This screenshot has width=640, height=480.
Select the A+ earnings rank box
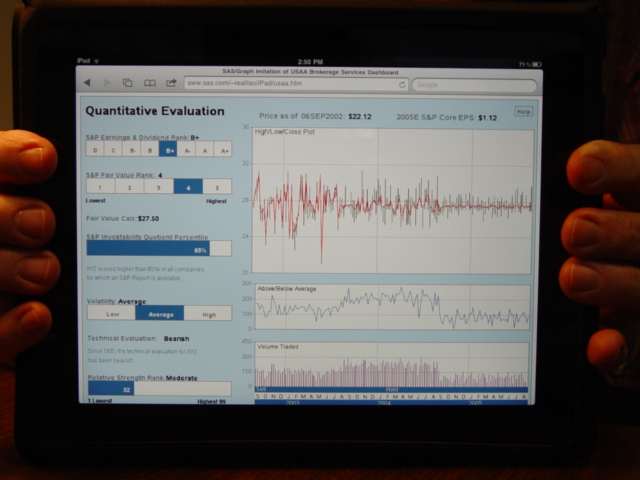coord(224,150)
